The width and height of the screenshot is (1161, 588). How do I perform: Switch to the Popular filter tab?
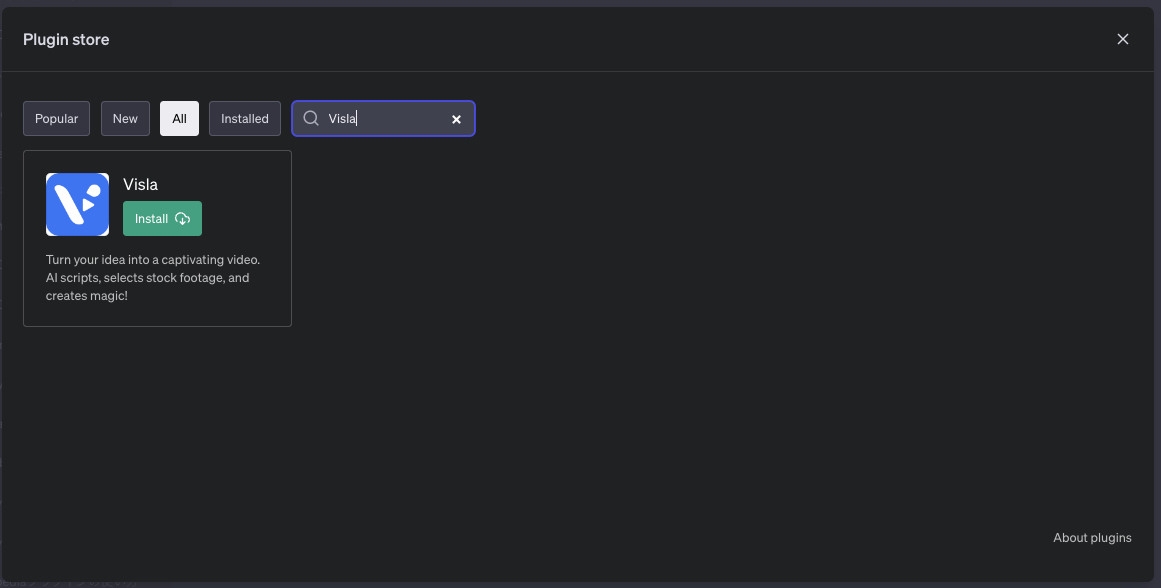[57, 118]
